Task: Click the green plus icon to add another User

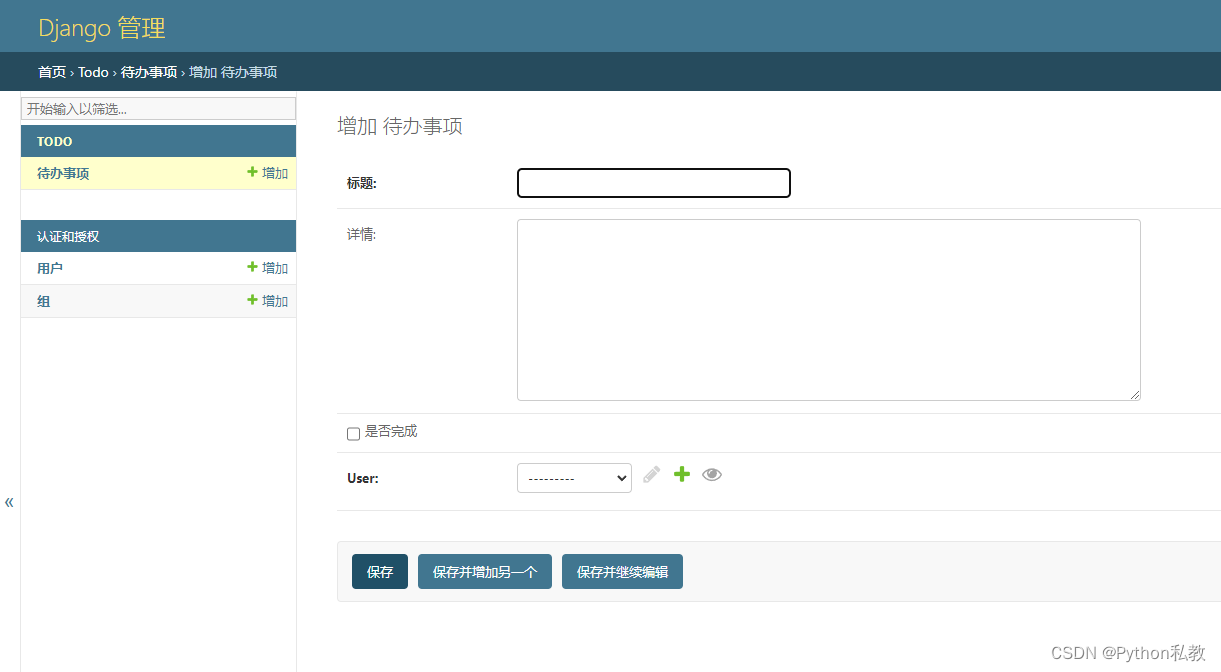Action: tap(682, 474)
